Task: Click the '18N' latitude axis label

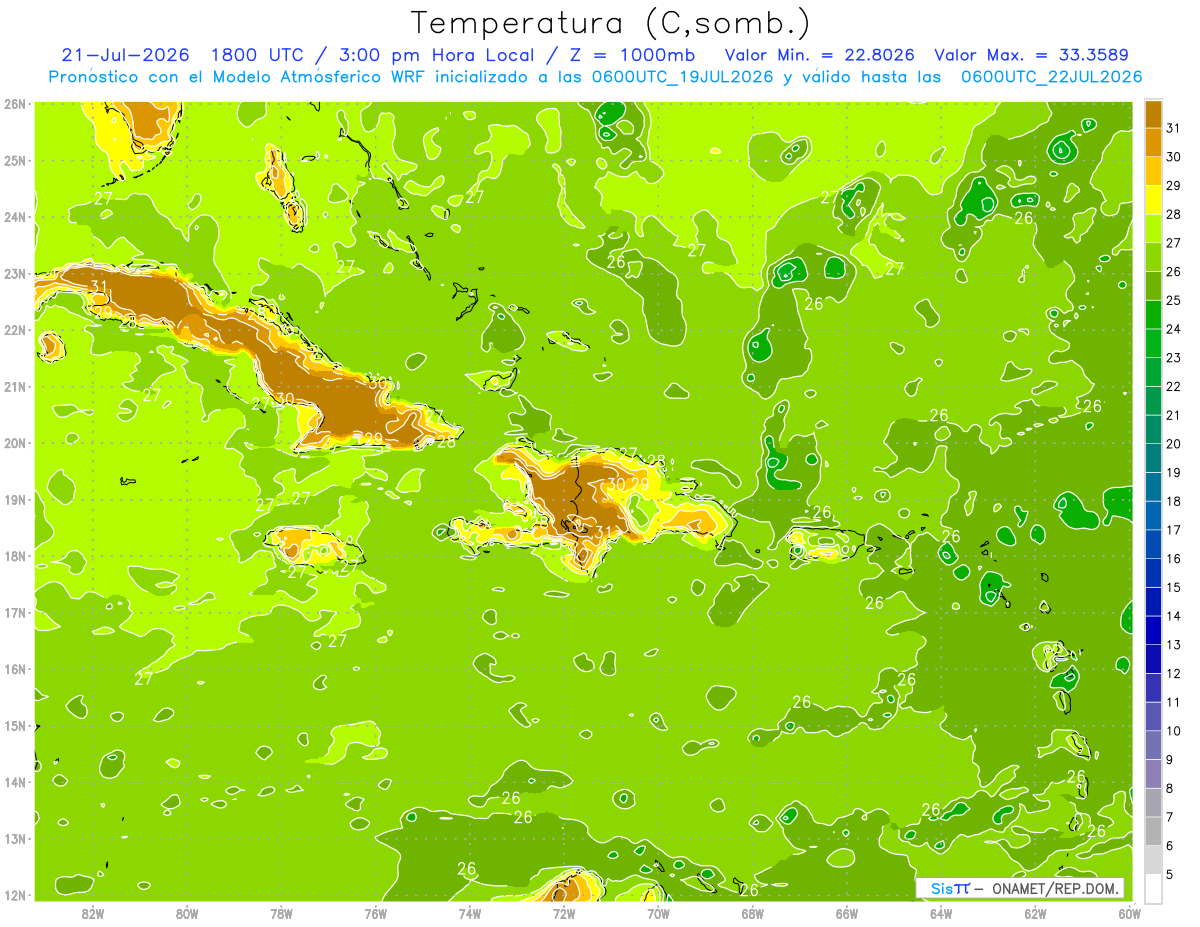Action: coord(15,555)
